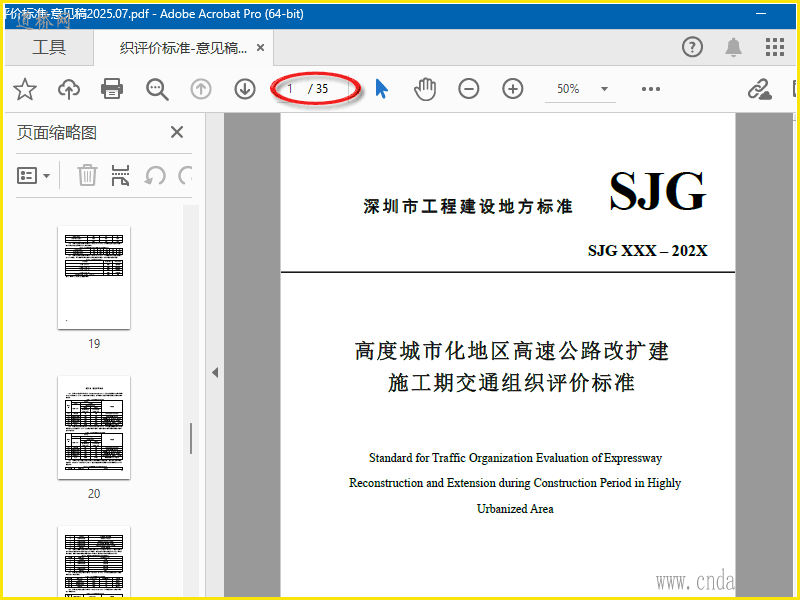Activate the hand pan tool

[x=424, y=89]
